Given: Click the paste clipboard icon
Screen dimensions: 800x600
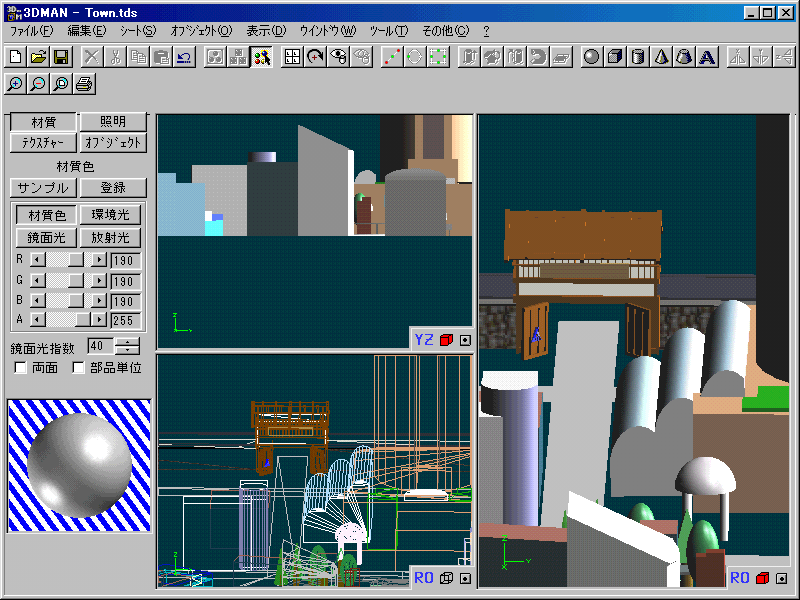Looking at the screenshot, I should 161,57.
